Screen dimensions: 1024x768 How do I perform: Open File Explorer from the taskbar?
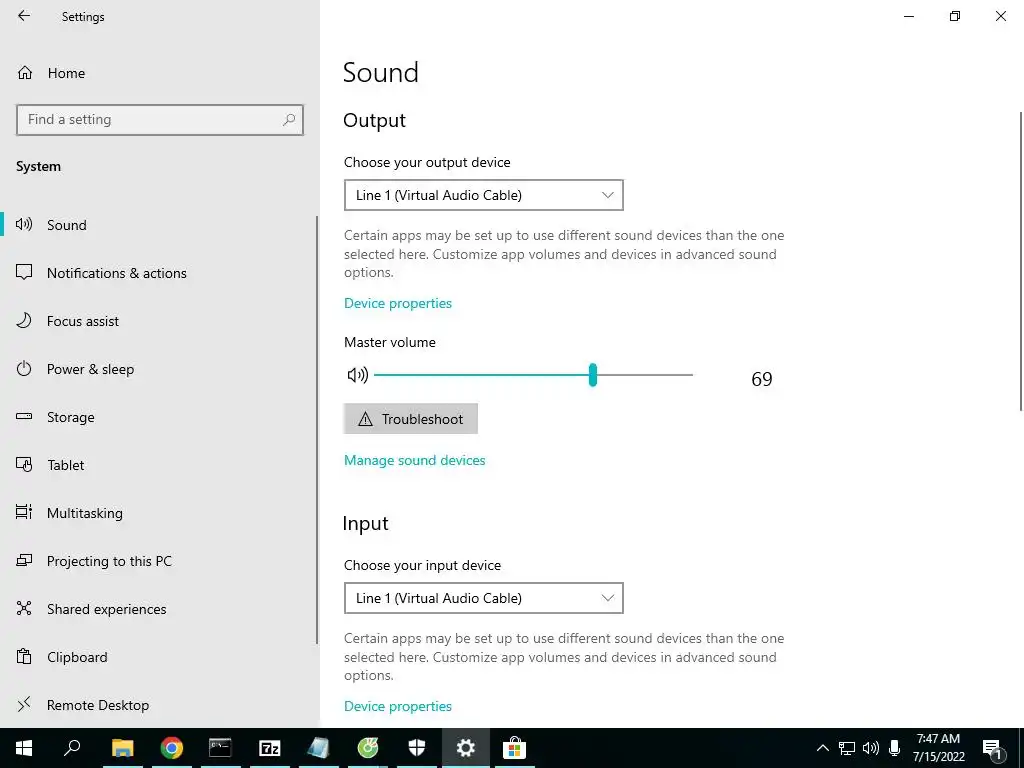tap(122, 748)
